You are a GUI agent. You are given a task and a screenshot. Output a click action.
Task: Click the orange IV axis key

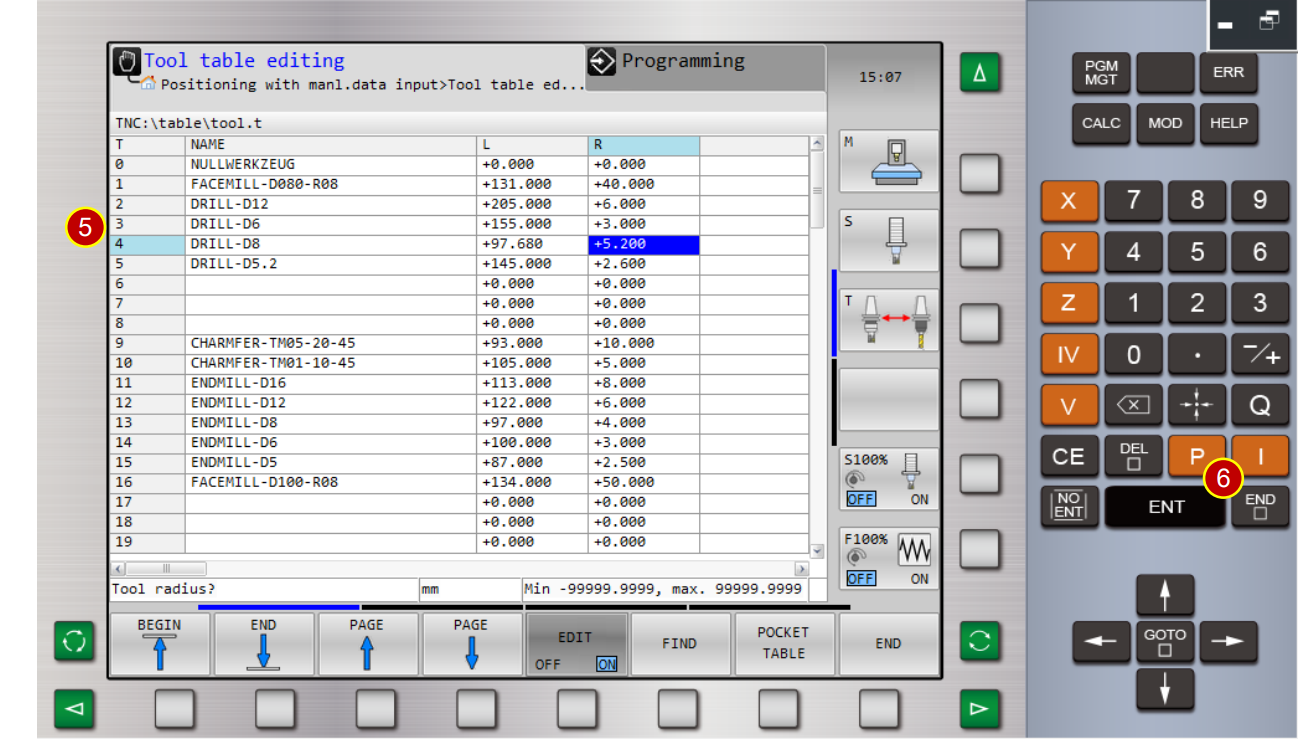(1069, 354)
